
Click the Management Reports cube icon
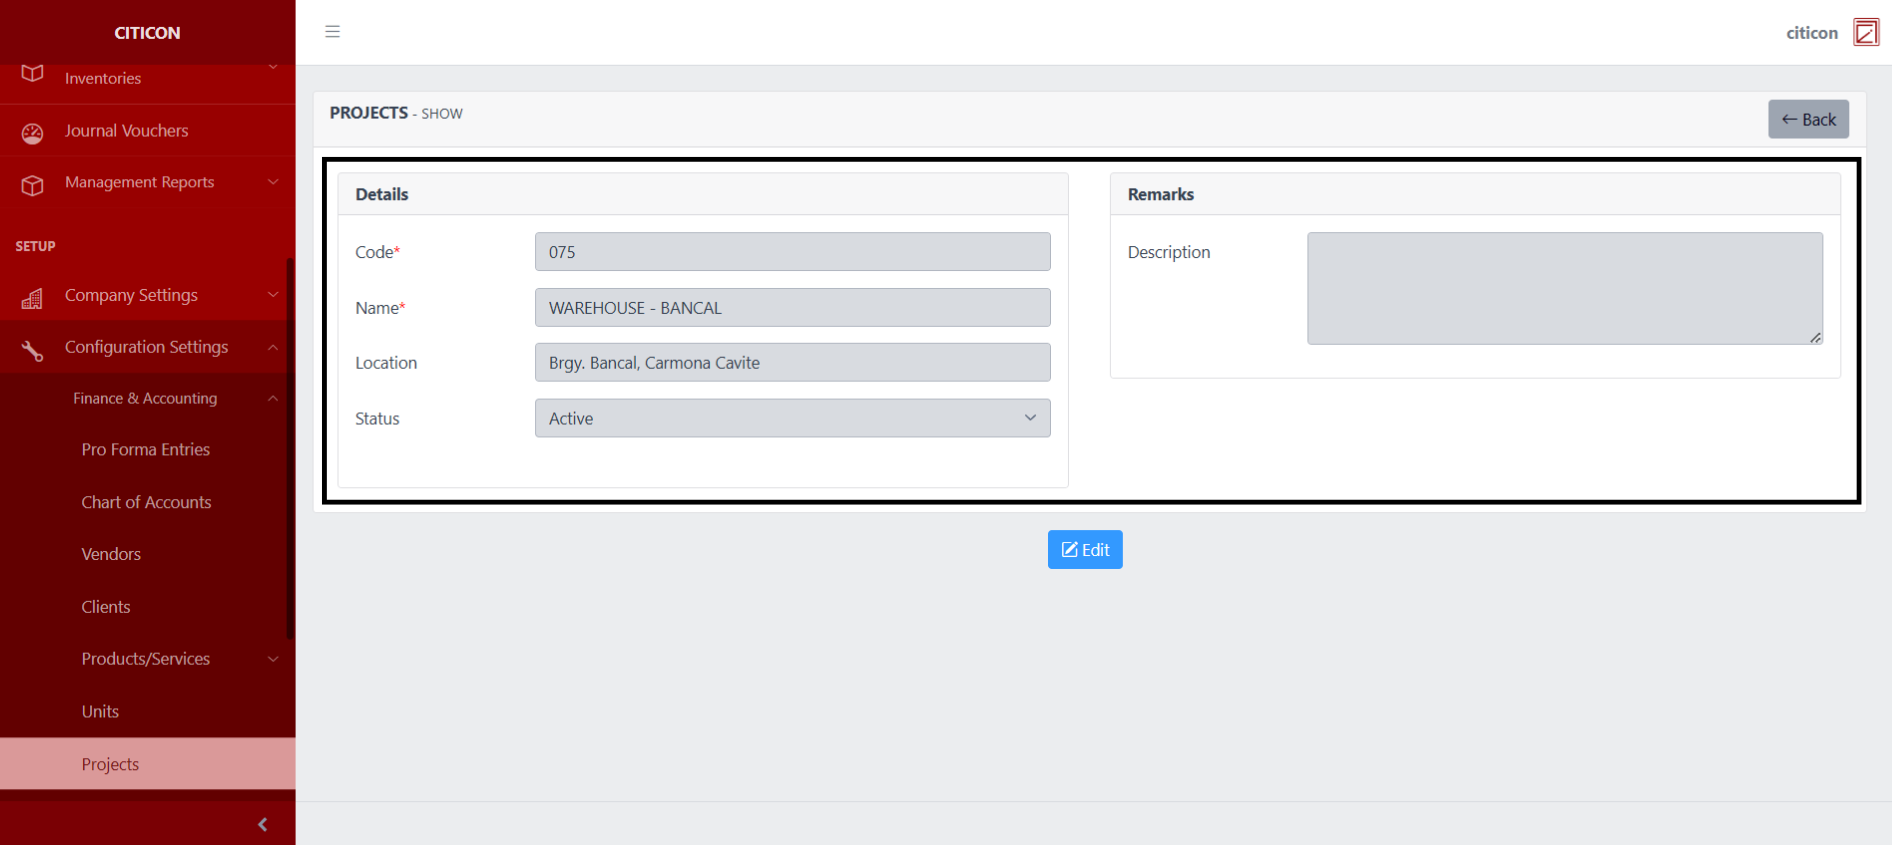[x=32, y=185]
